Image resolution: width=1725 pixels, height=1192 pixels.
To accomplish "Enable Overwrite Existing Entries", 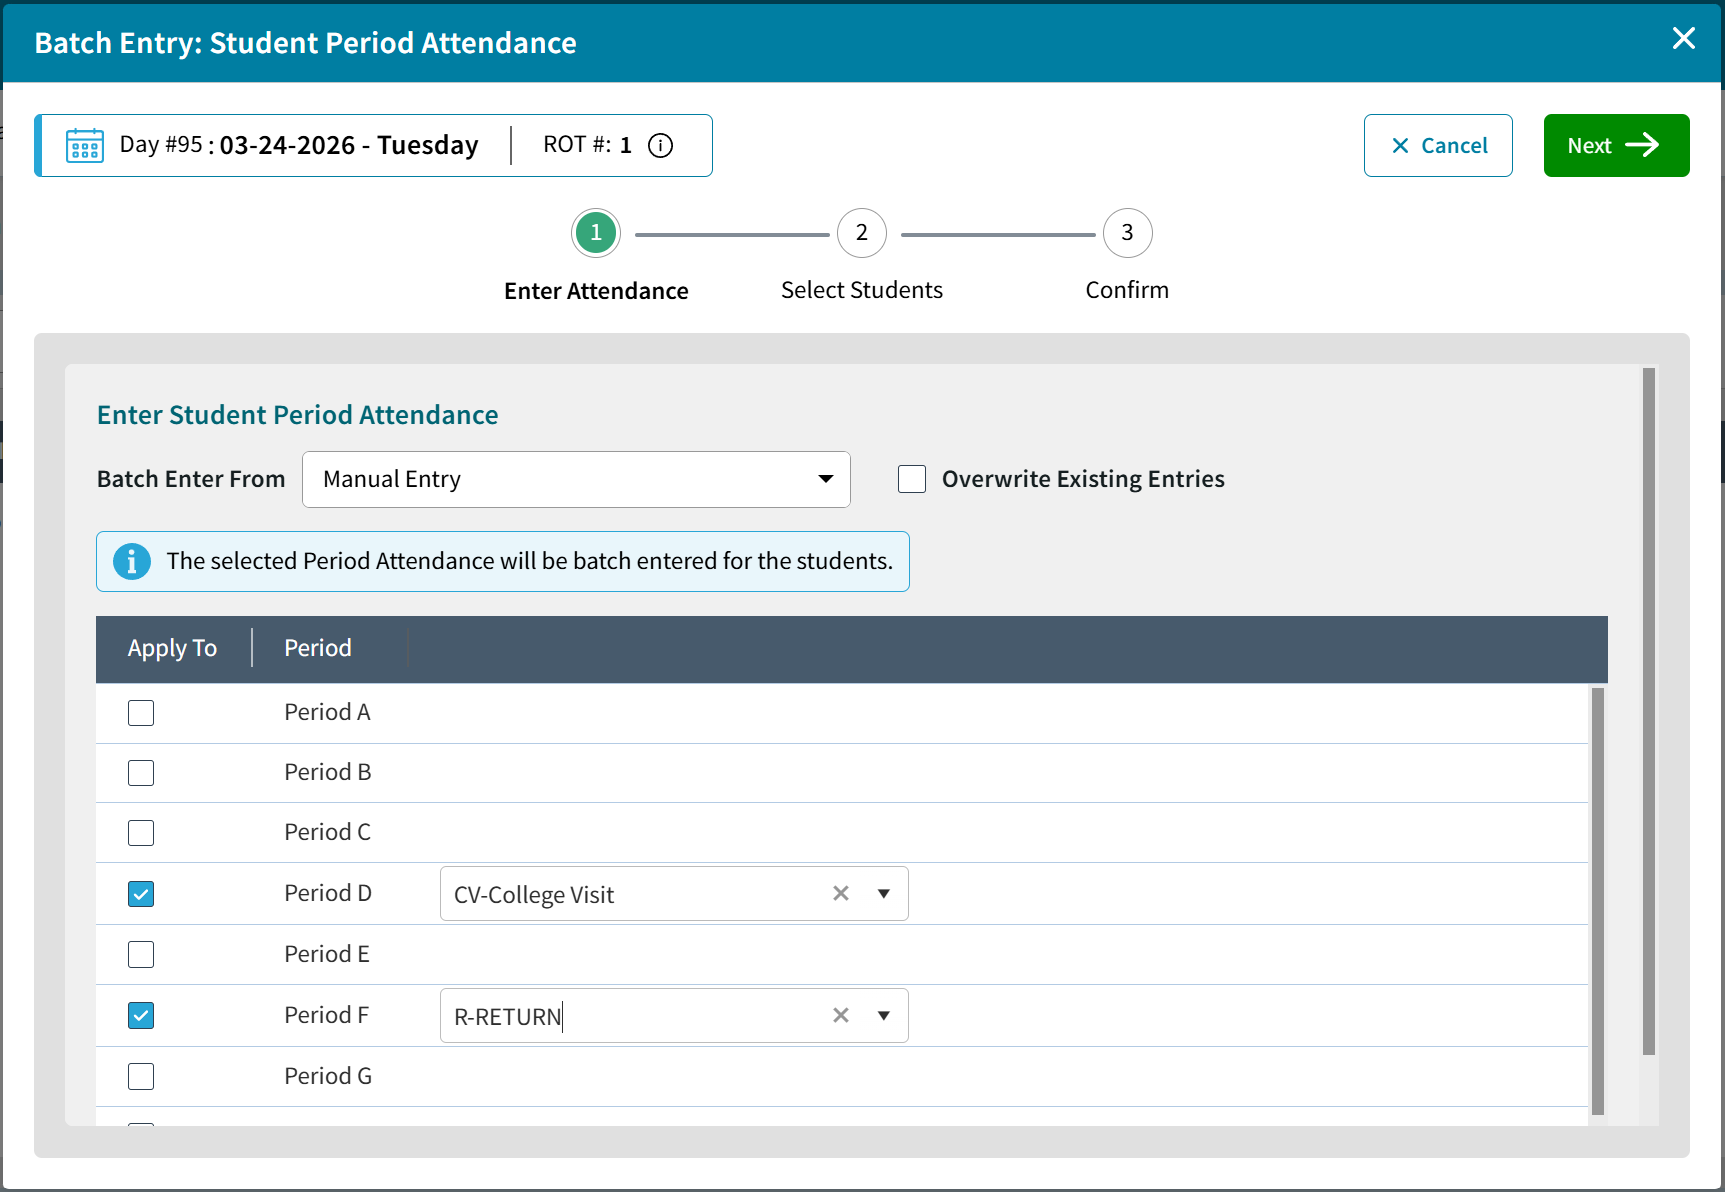I will 911,479.
